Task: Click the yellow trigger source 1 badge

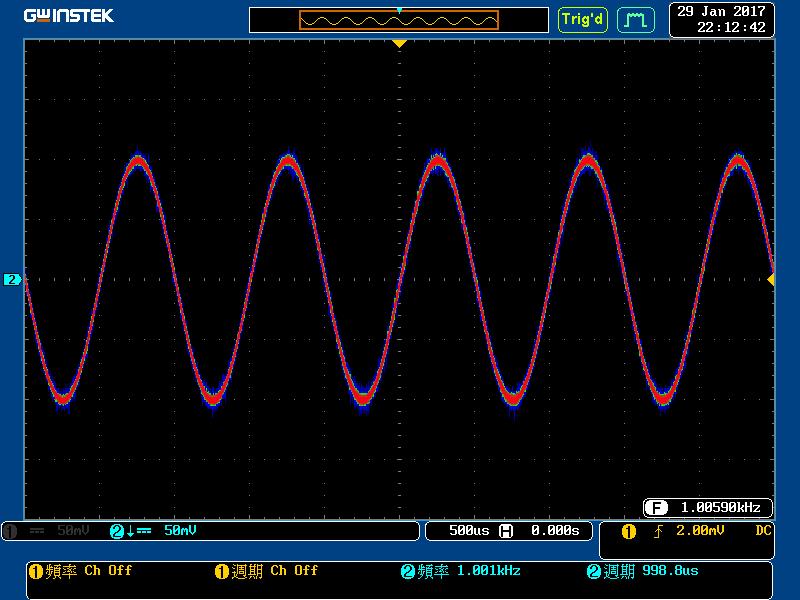Action: (629, 532)
